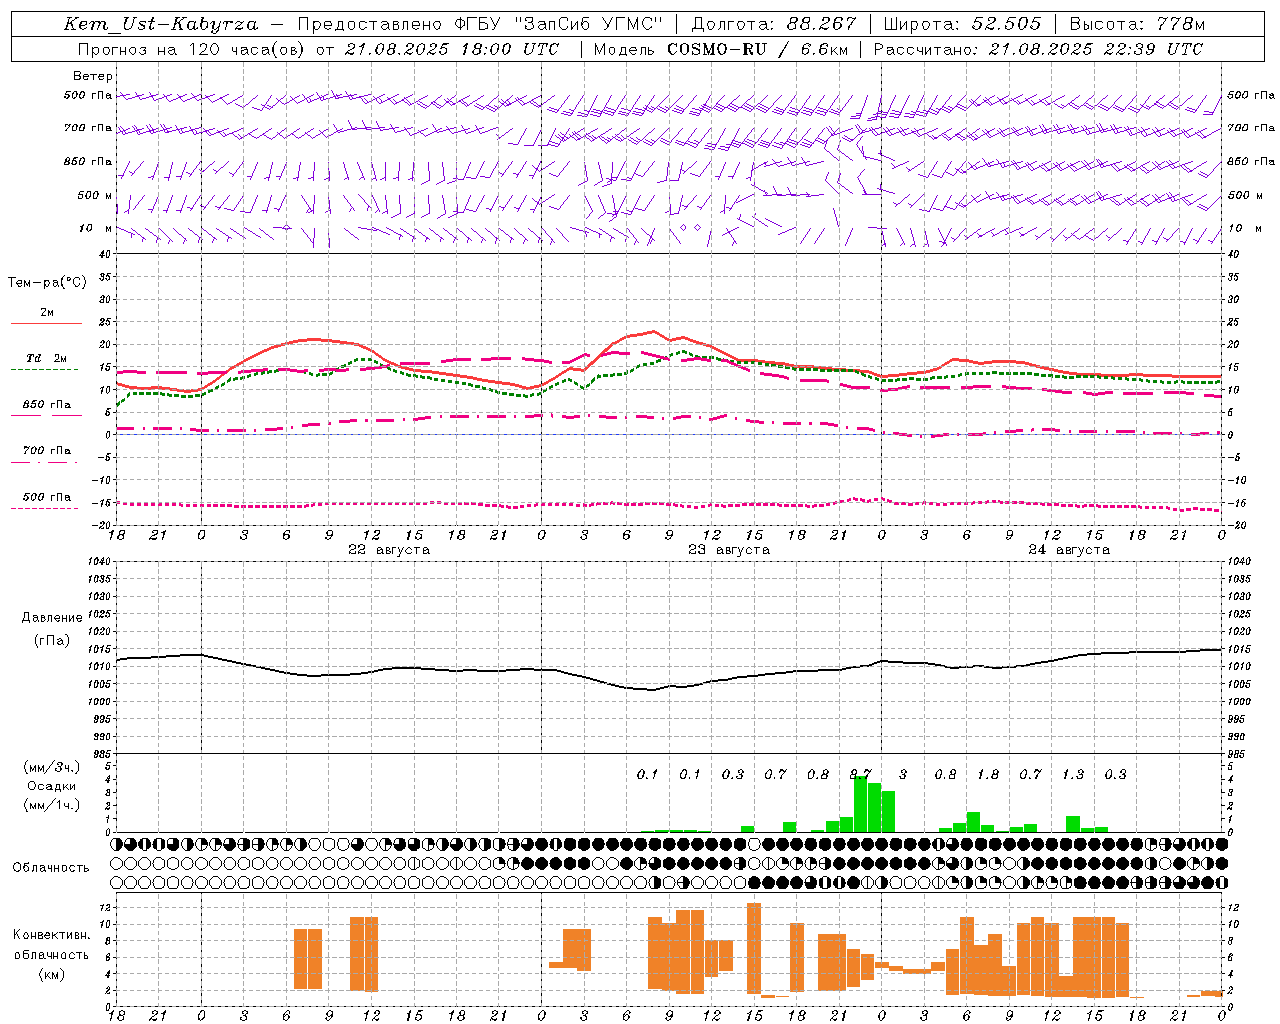Select the (мм/1ч.) precipitation unit label
The width and height of the screenshot is (1280, 1024).
(52, 805)
